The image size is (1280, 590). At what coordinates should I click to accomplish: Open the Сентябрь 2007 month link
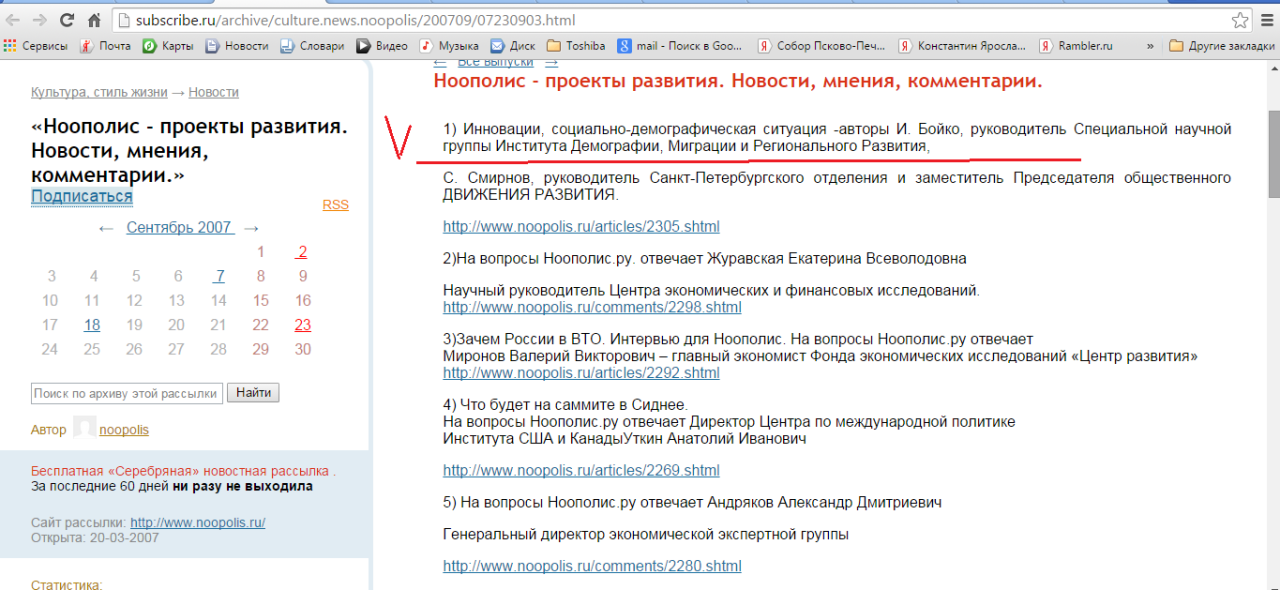(x=180, y=228)
